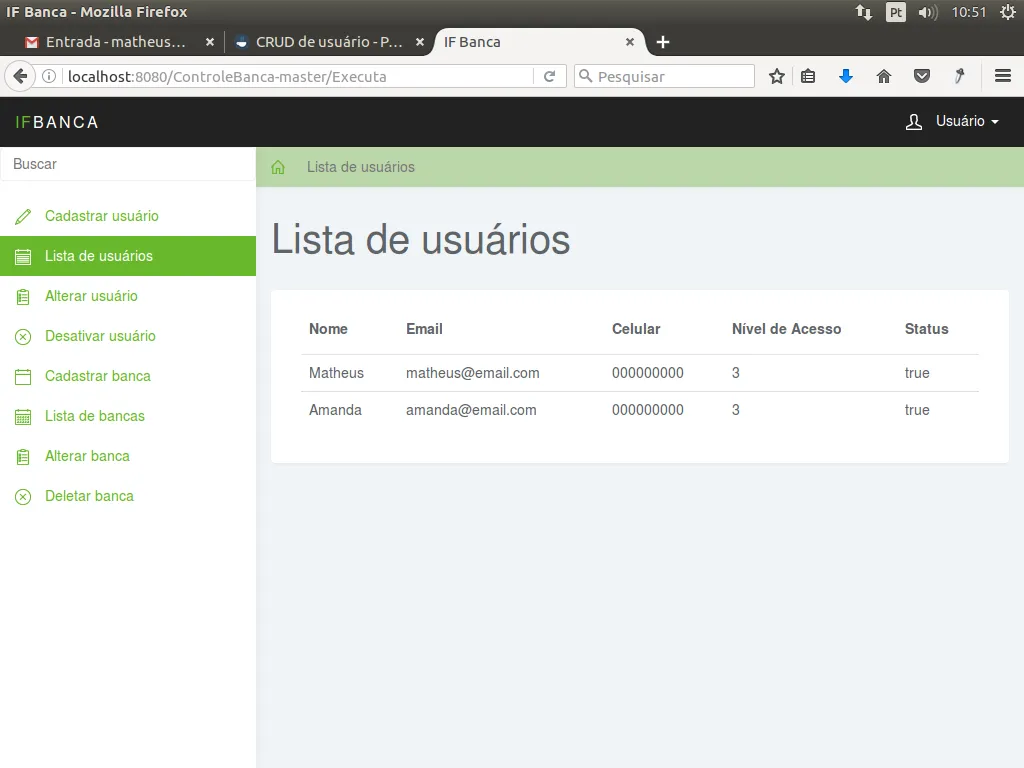Open the sound volume indicator
1024x768 pixels.
coord(927,12)
